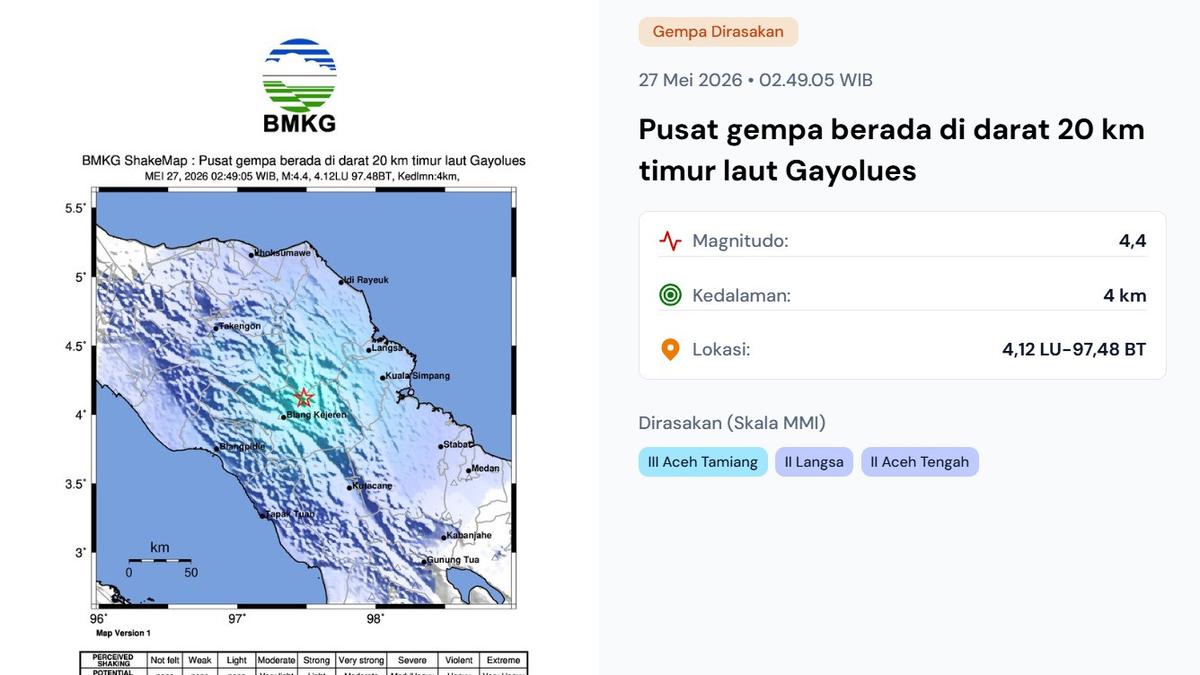Click the II Langsa chip

(814, 462)
